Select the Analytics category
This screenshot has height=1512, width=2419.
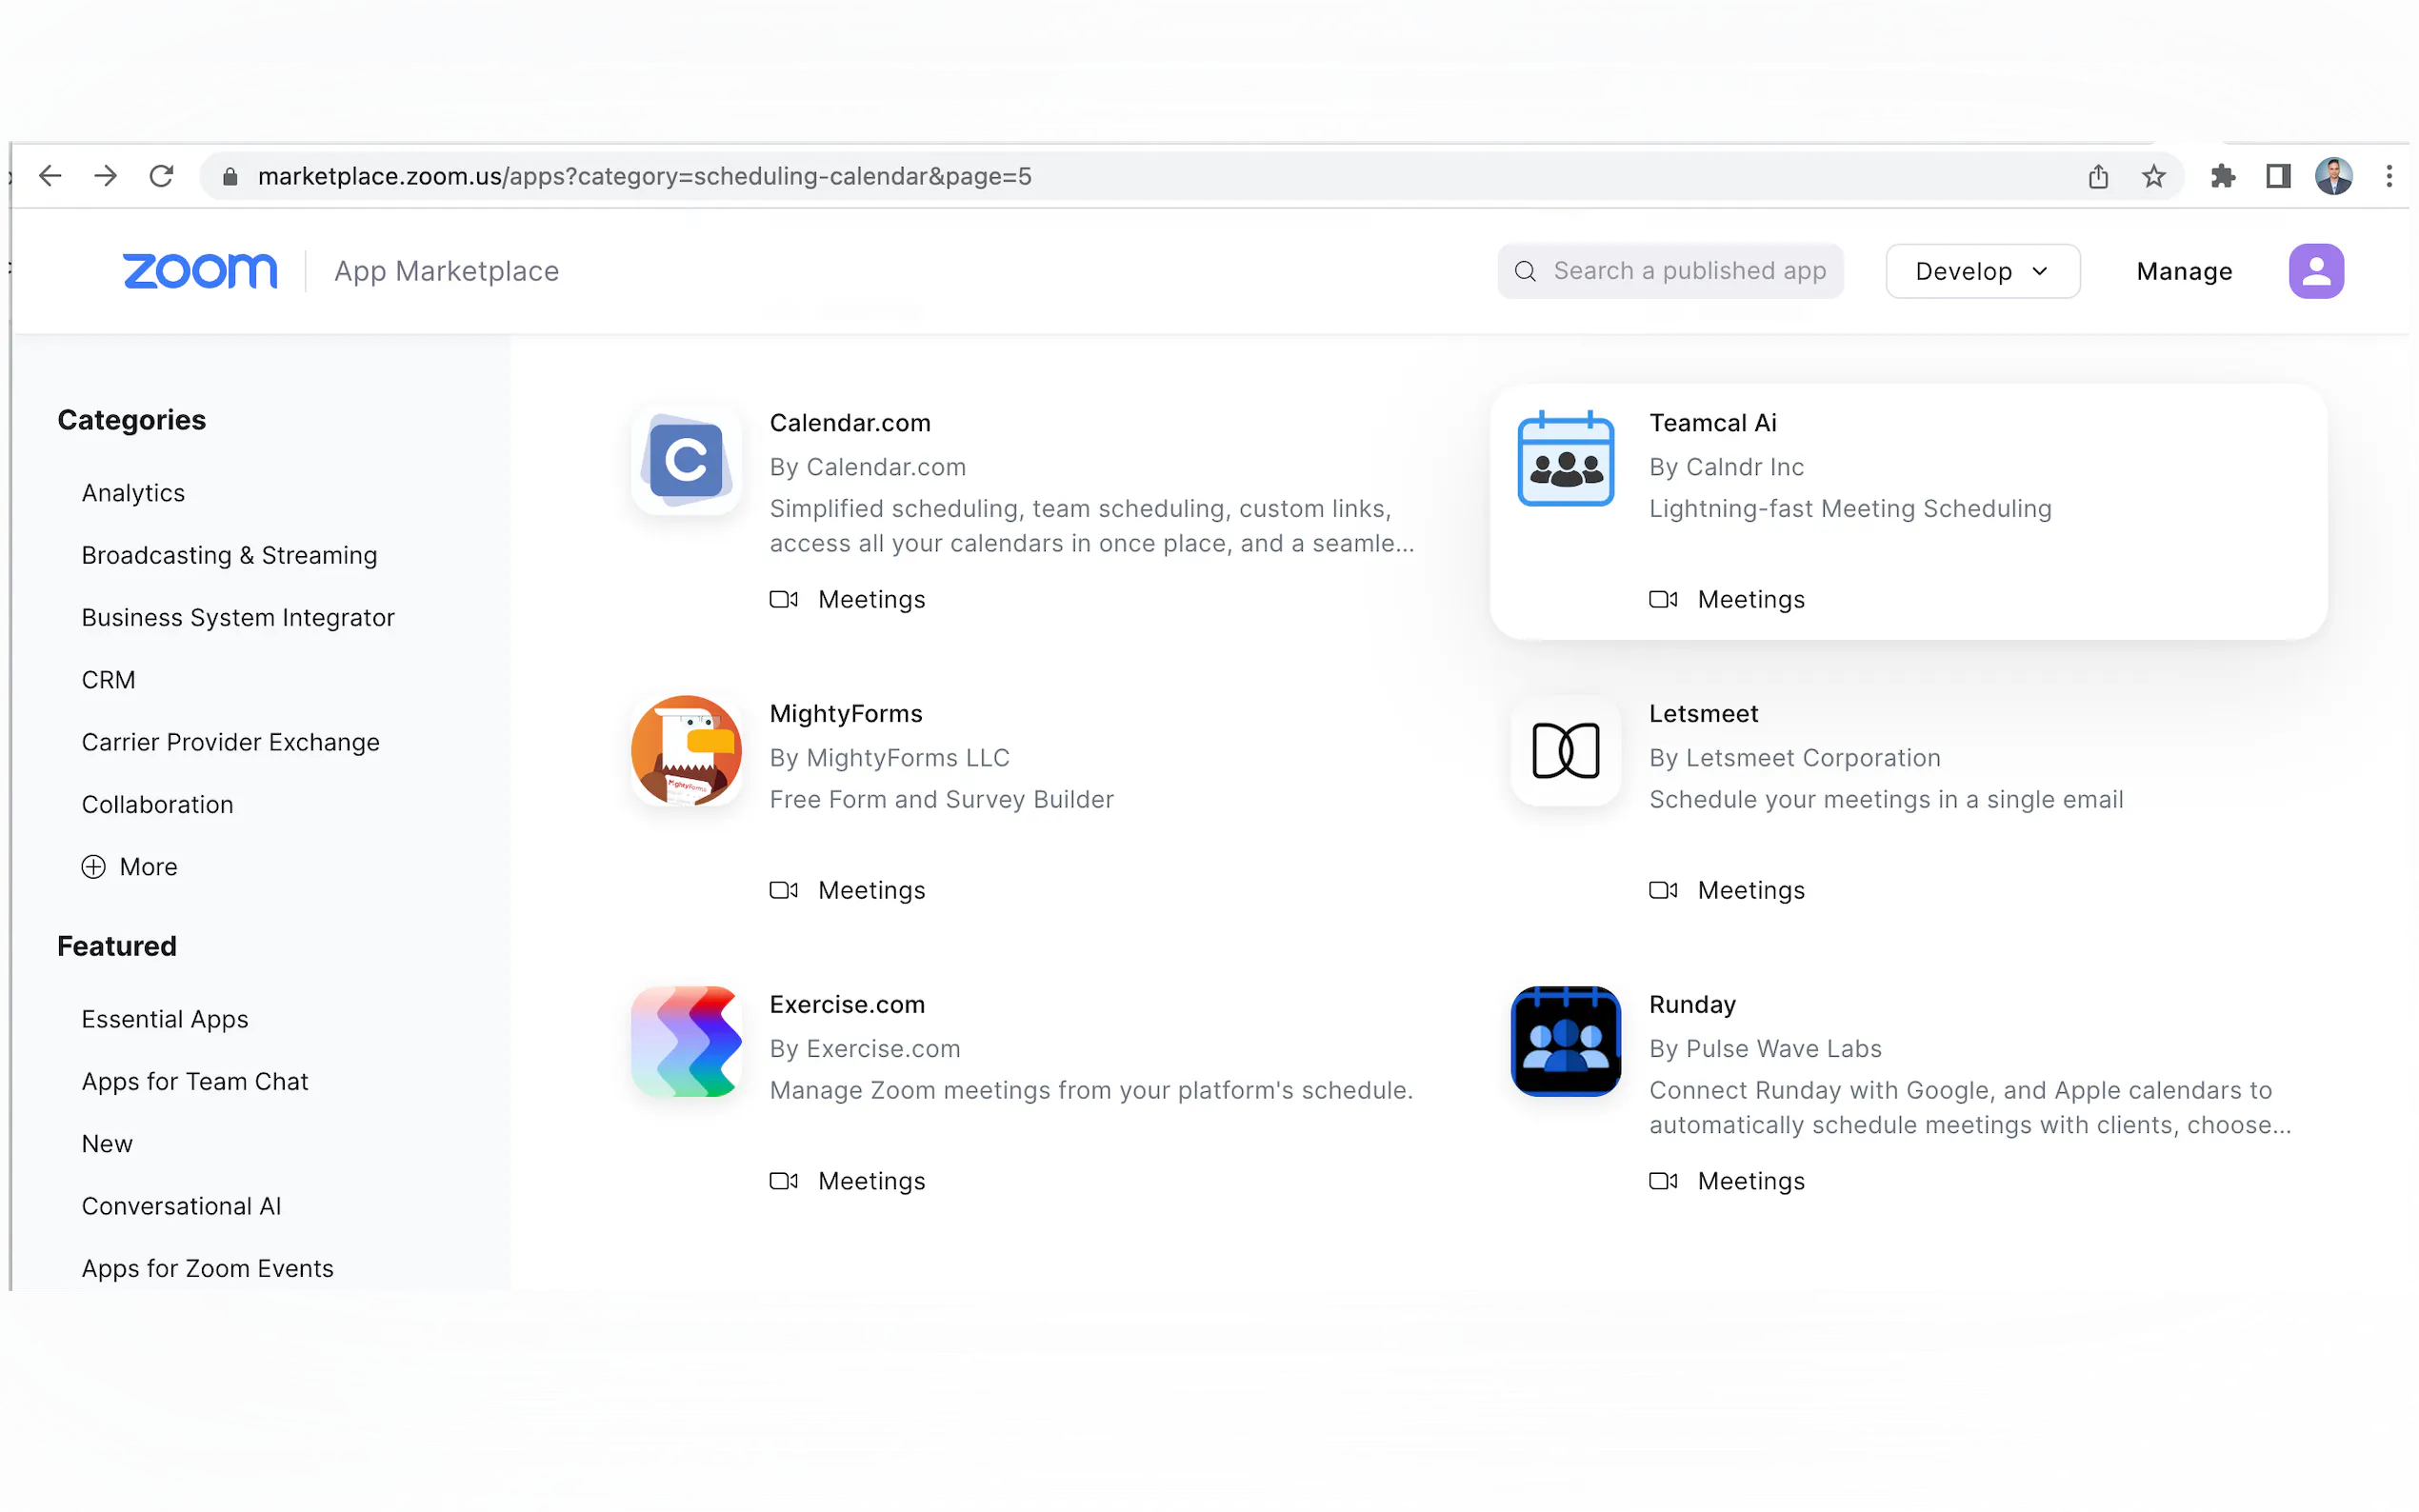(133, 493)
